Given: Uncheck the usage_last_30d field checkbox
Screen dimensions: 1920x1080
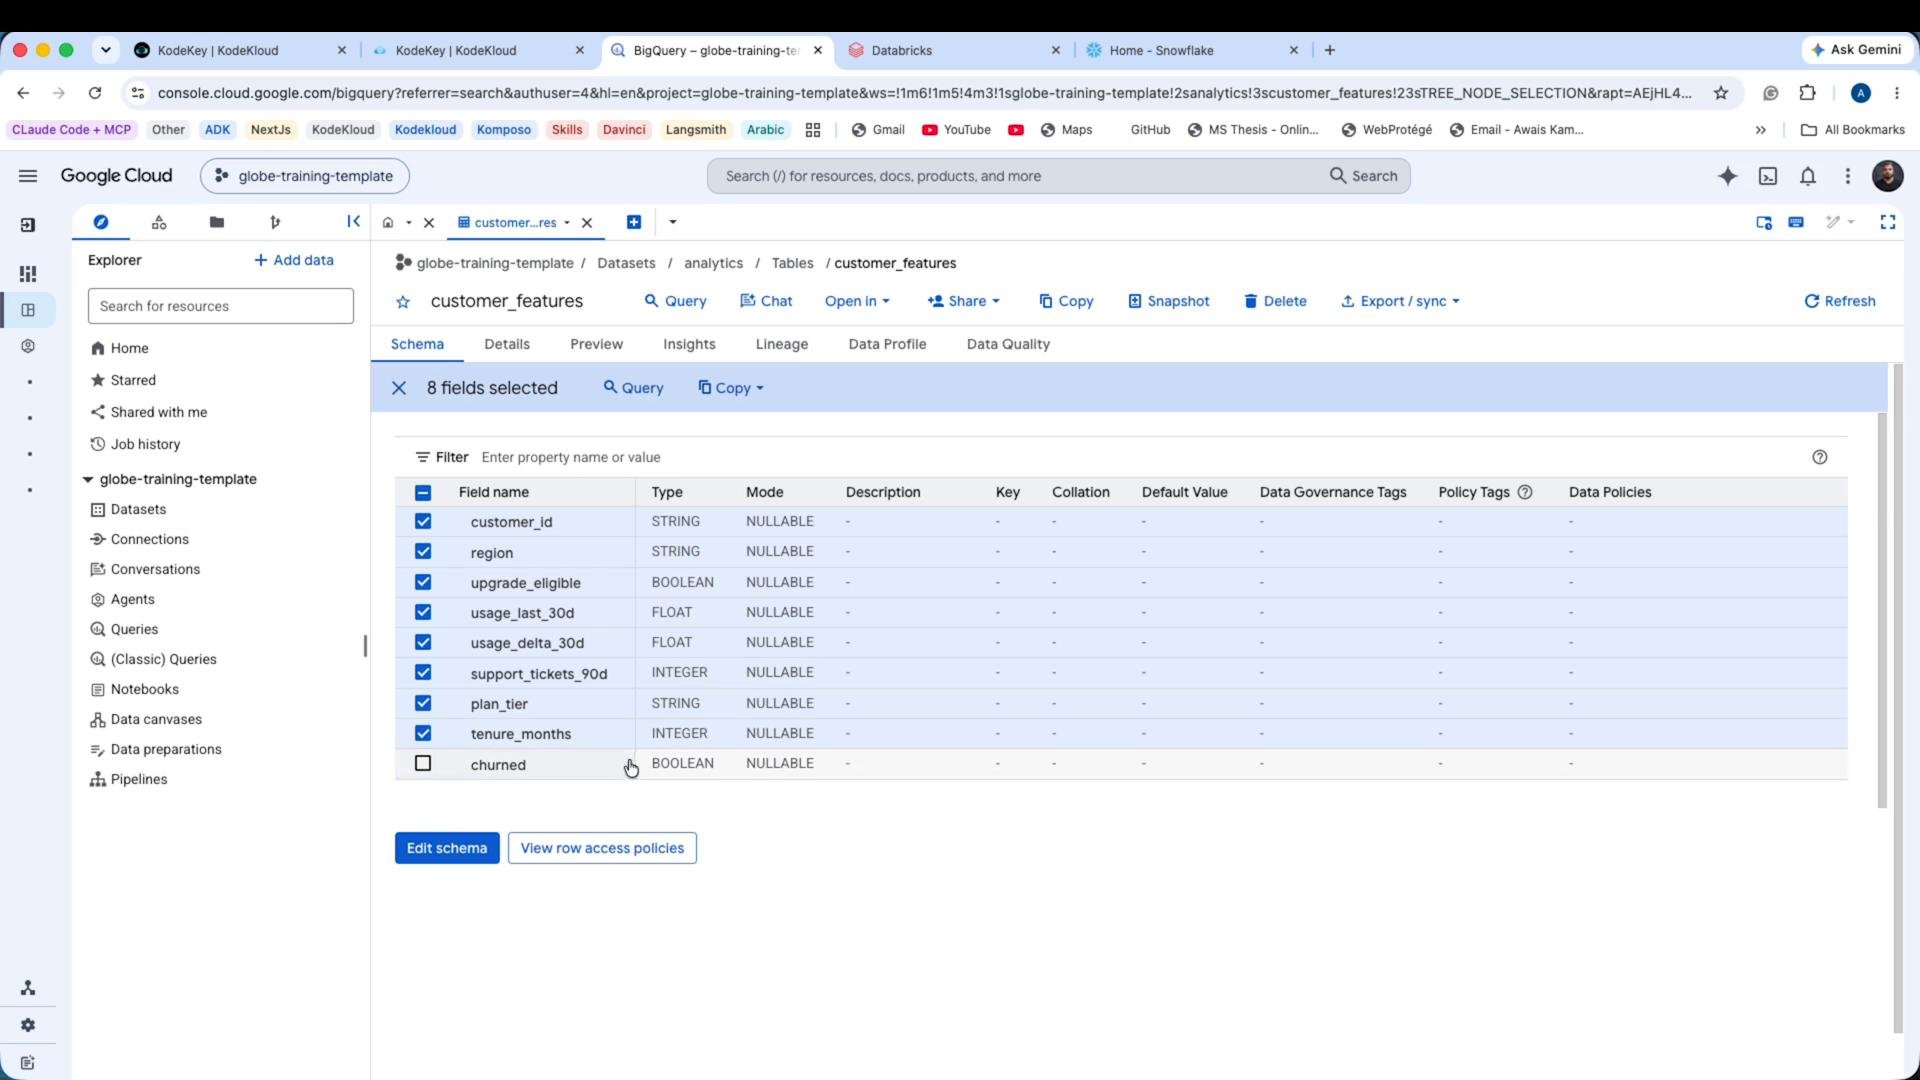Looking at the screenshot, I should (x=423, y=612).
